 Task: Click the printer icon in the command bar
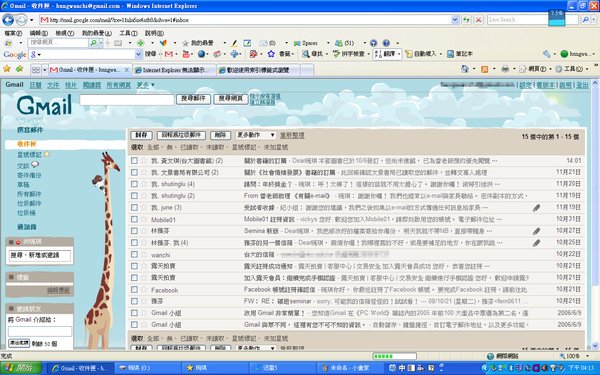[505, 69]
